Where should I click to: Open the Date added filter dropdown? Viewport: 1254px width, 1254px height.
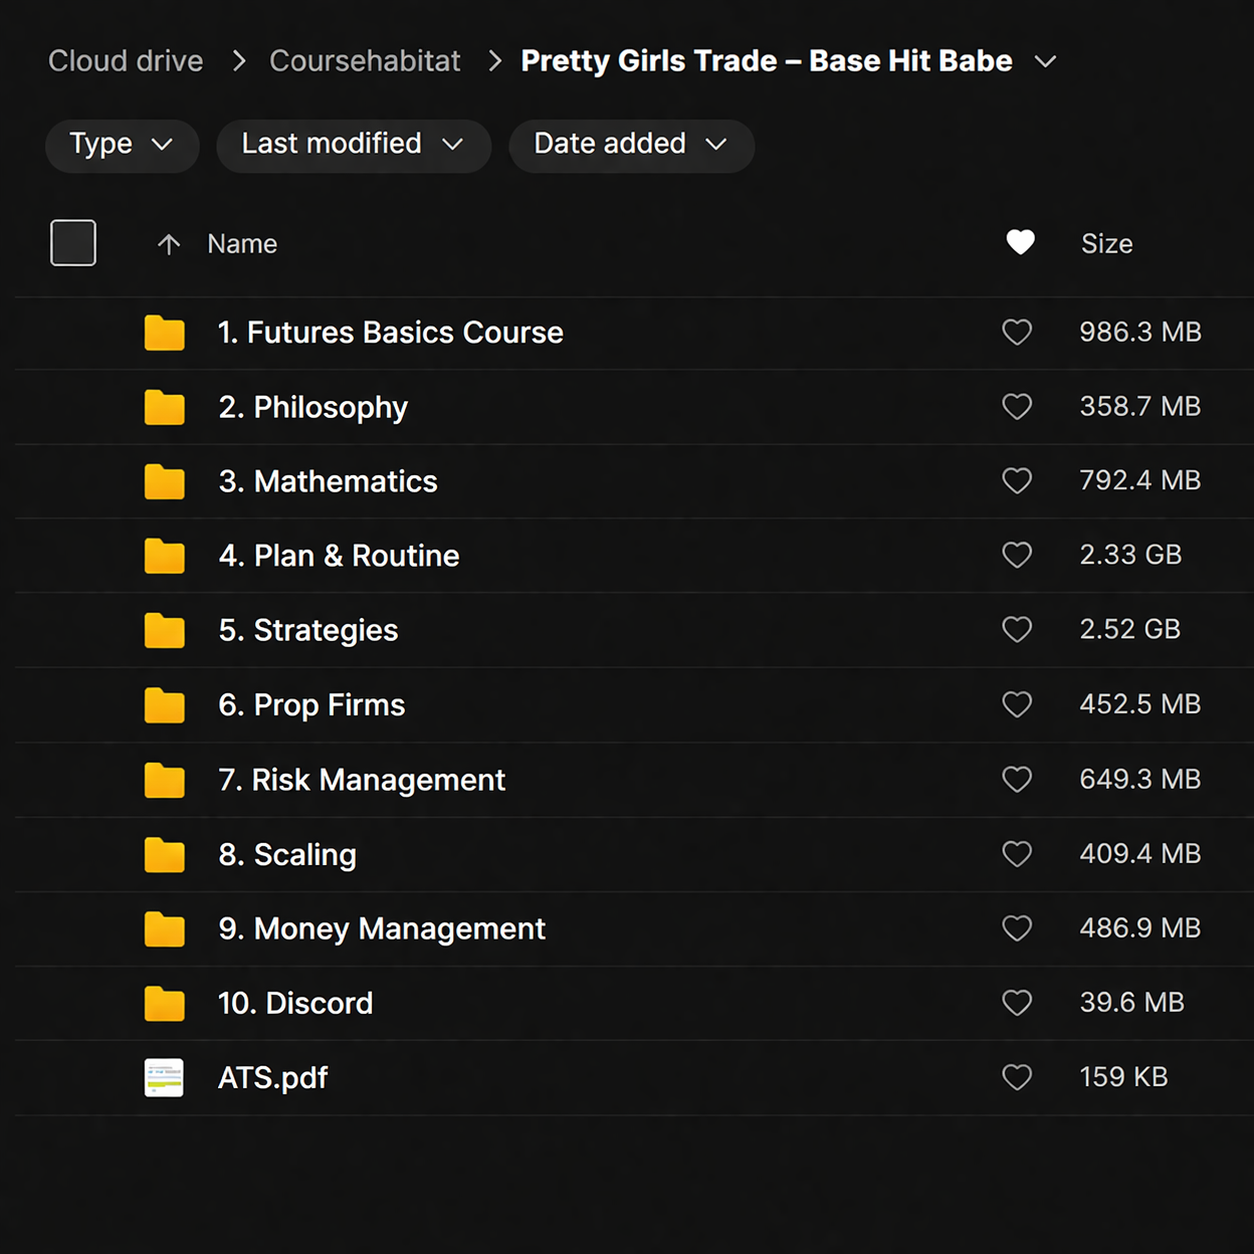[630, 145]
